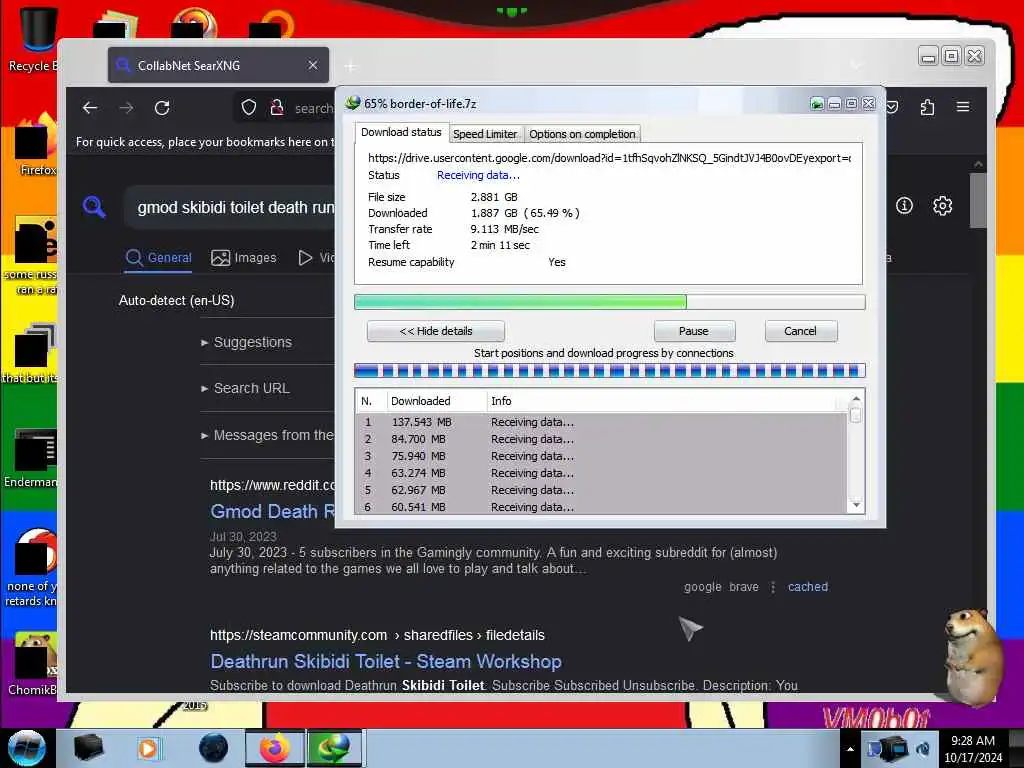Image resolution: width=1024 pixels, height=768 pixels.
Task: Switch to the Speed Limiter tab
Action: coord(485,134)
